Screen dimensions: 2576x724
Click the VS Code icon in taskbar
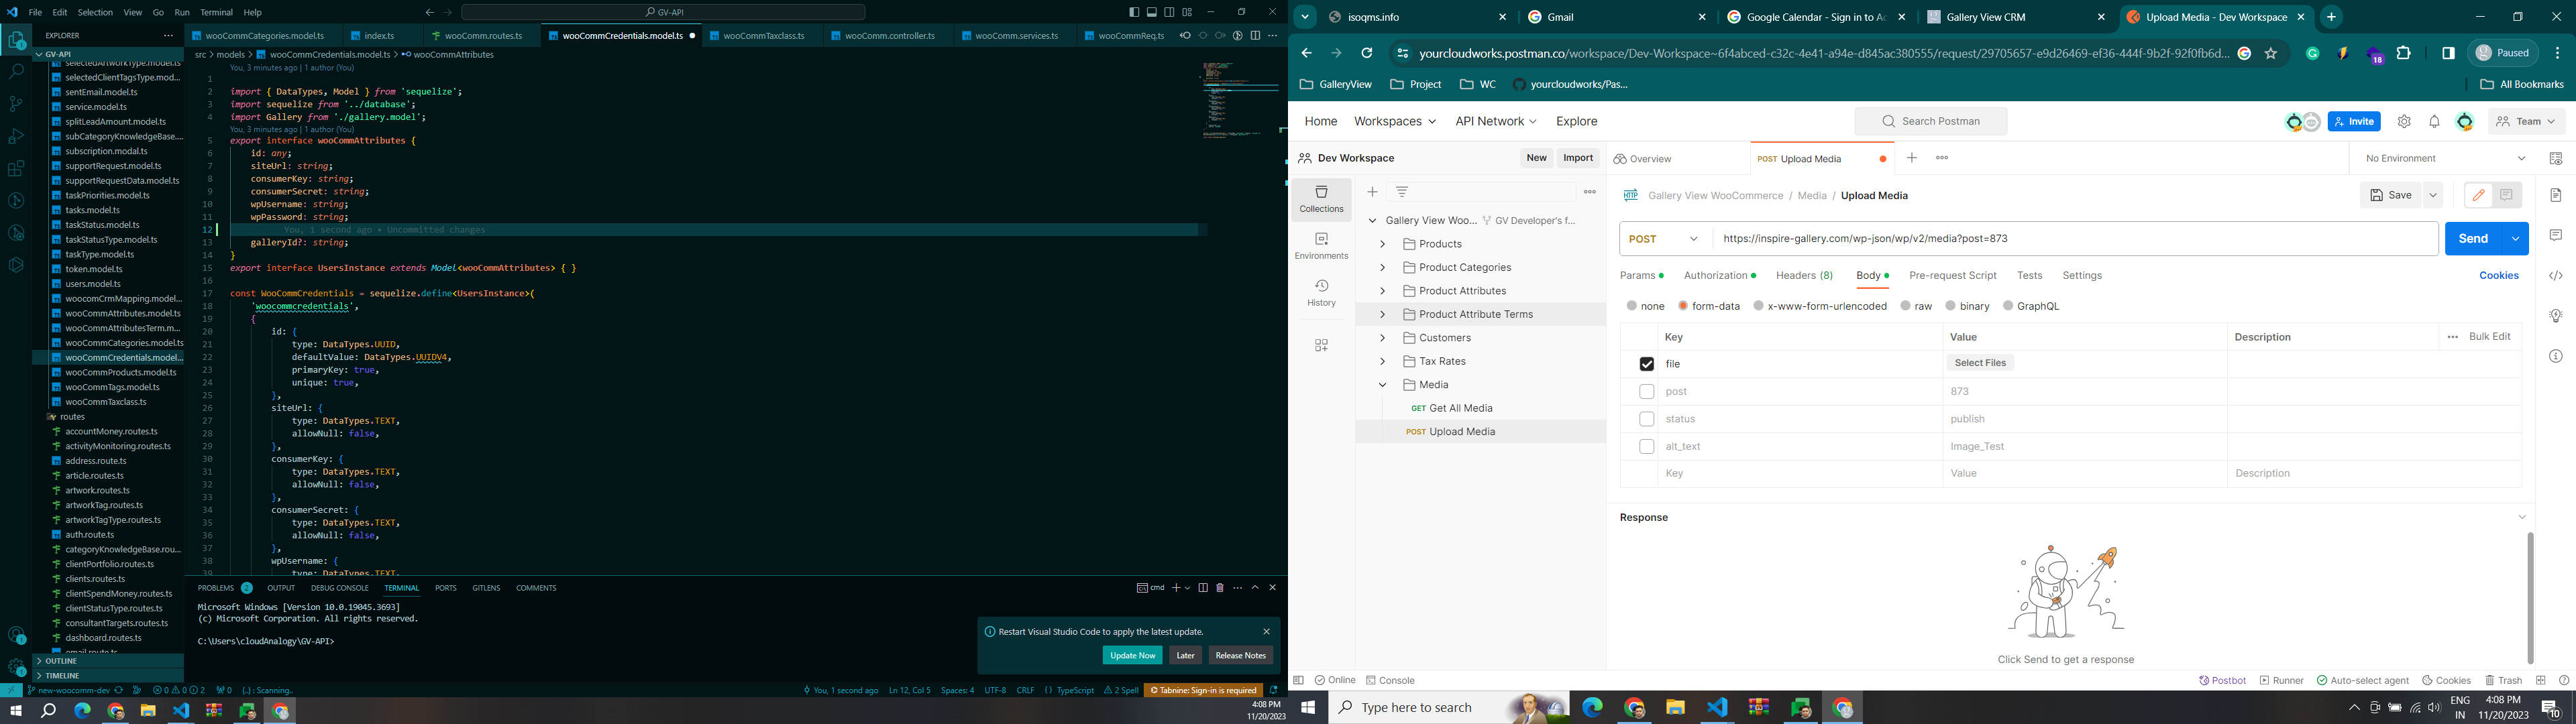click(1717, 708)
